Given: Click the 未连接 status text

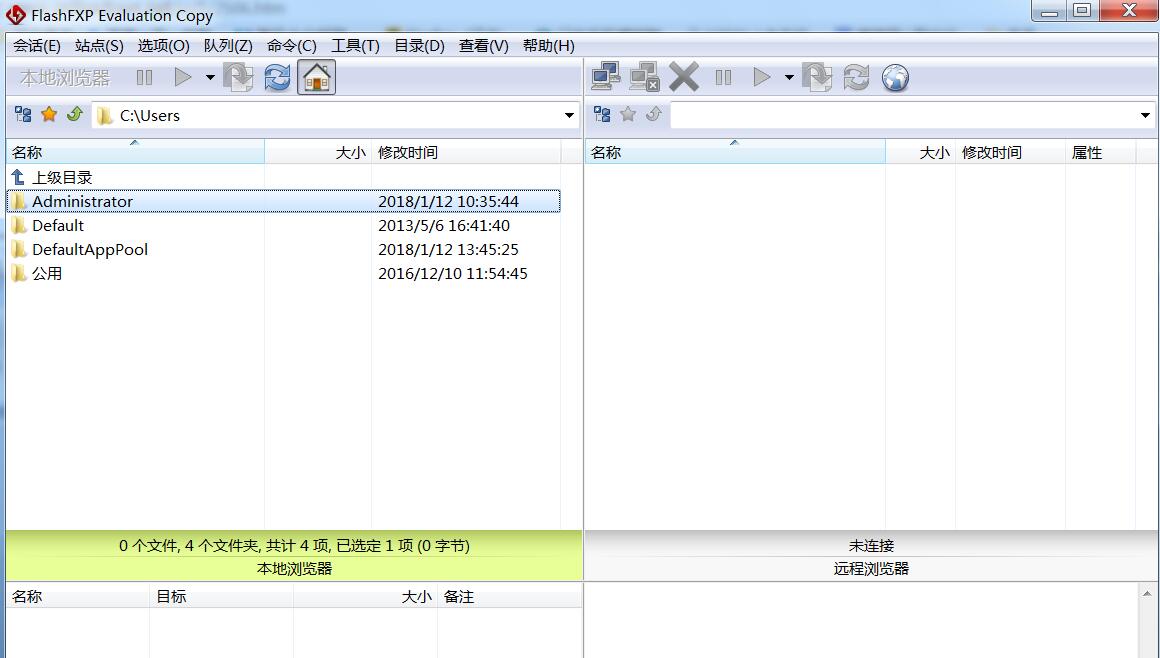Looking at the screenshot, I should click(x=871, y=545).
